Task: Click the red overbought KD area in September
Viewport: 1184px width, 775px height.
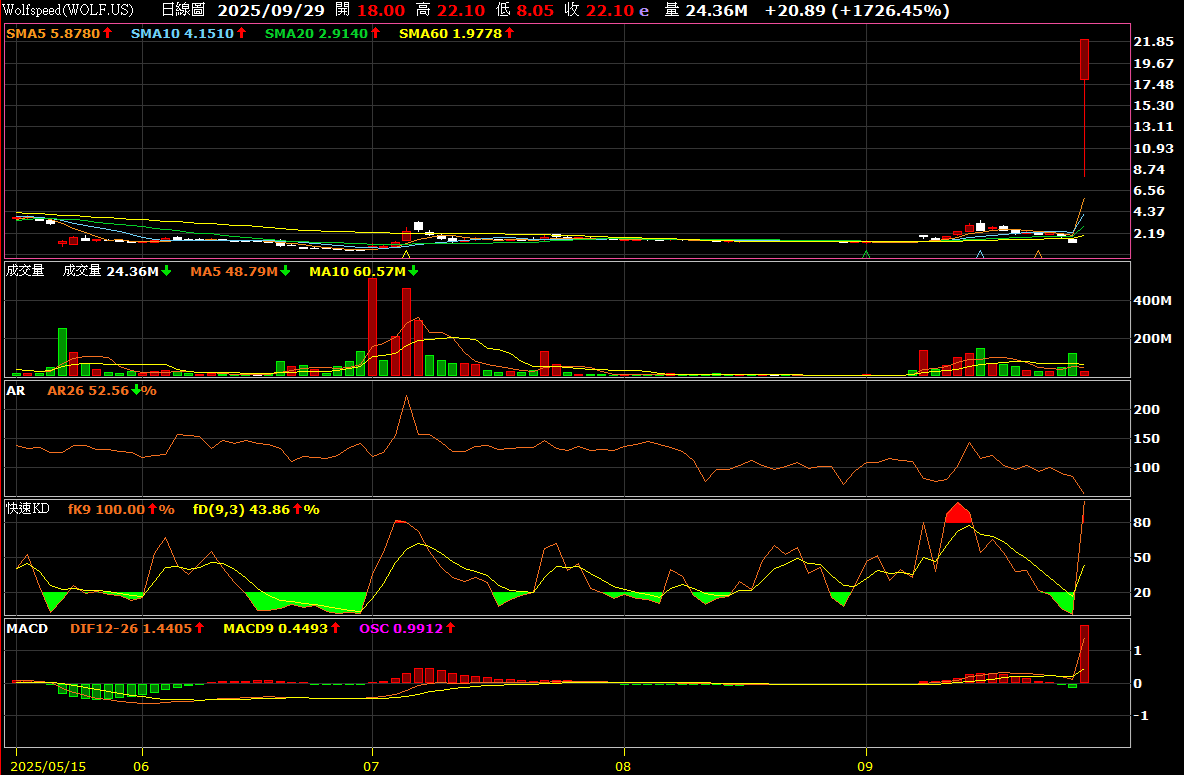Action: (x=958, y=513)
